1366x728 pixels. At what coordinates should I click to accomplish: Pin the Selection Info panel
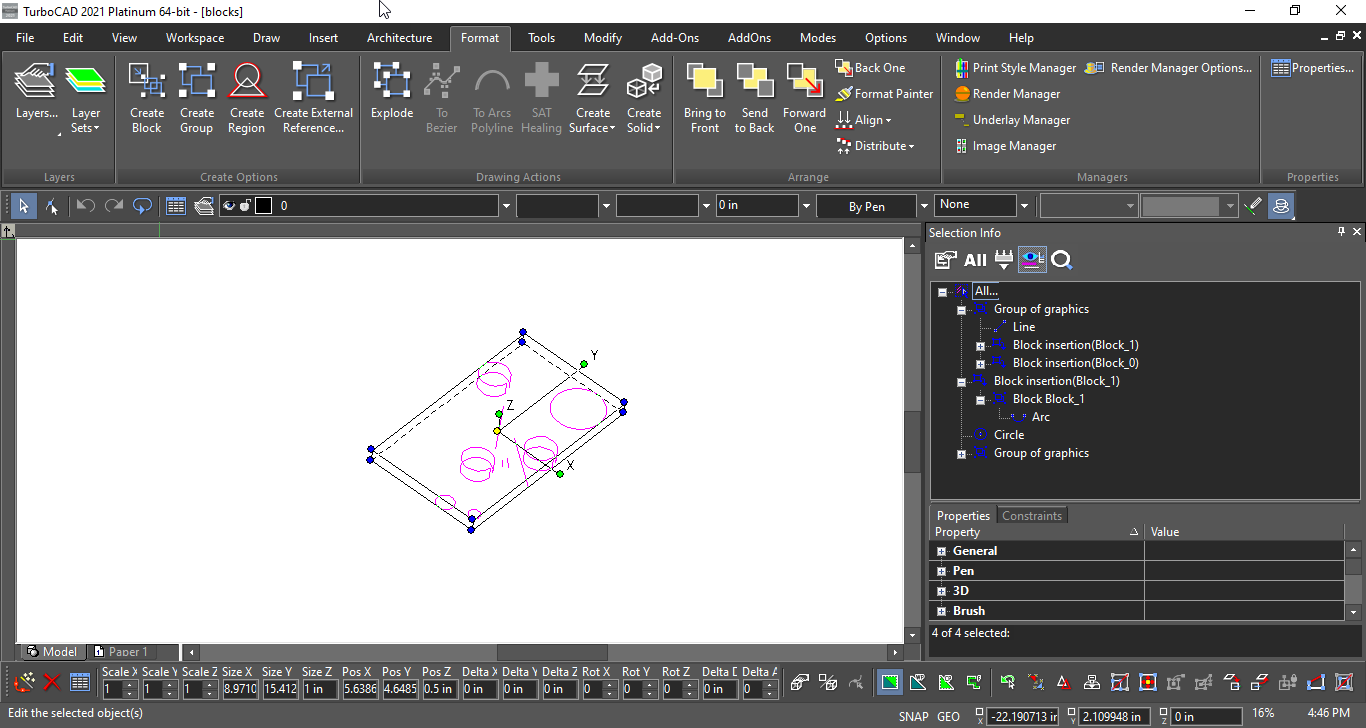[1342, 232]
